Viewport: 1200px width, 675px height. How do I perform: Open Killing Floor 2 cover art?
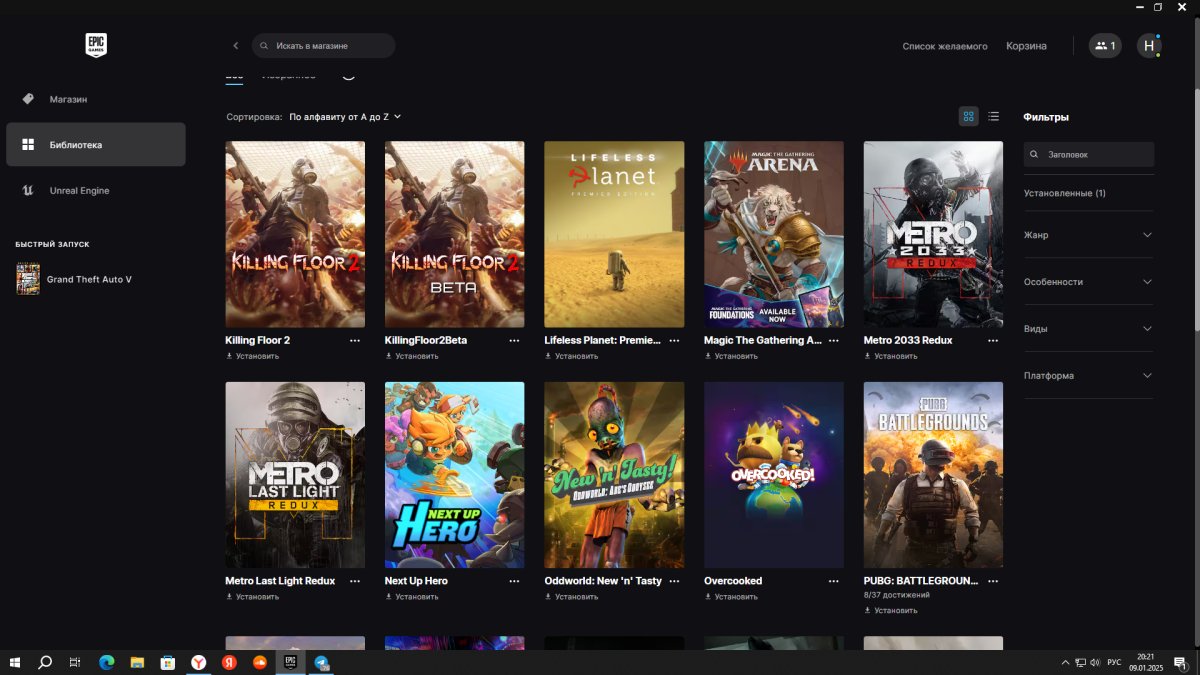[295, 234]
